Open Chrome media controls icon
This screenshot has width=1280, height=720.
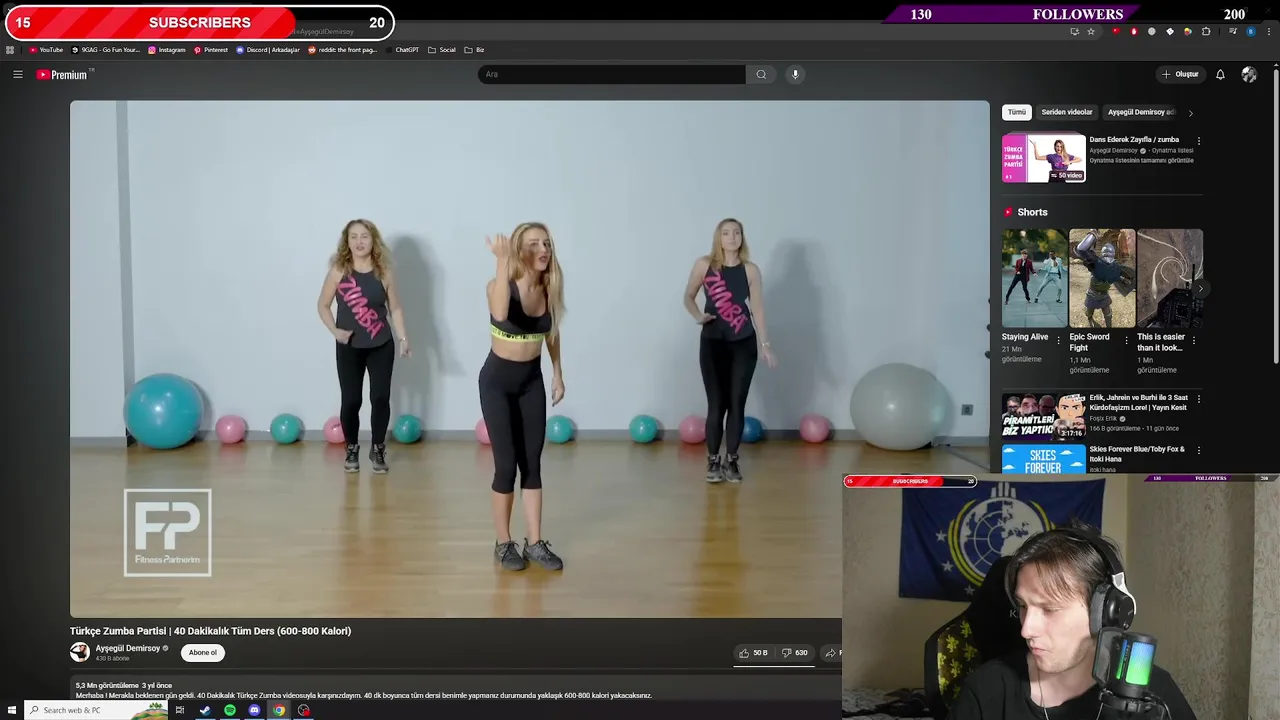pyautogui.click(x=1233, y=31)
